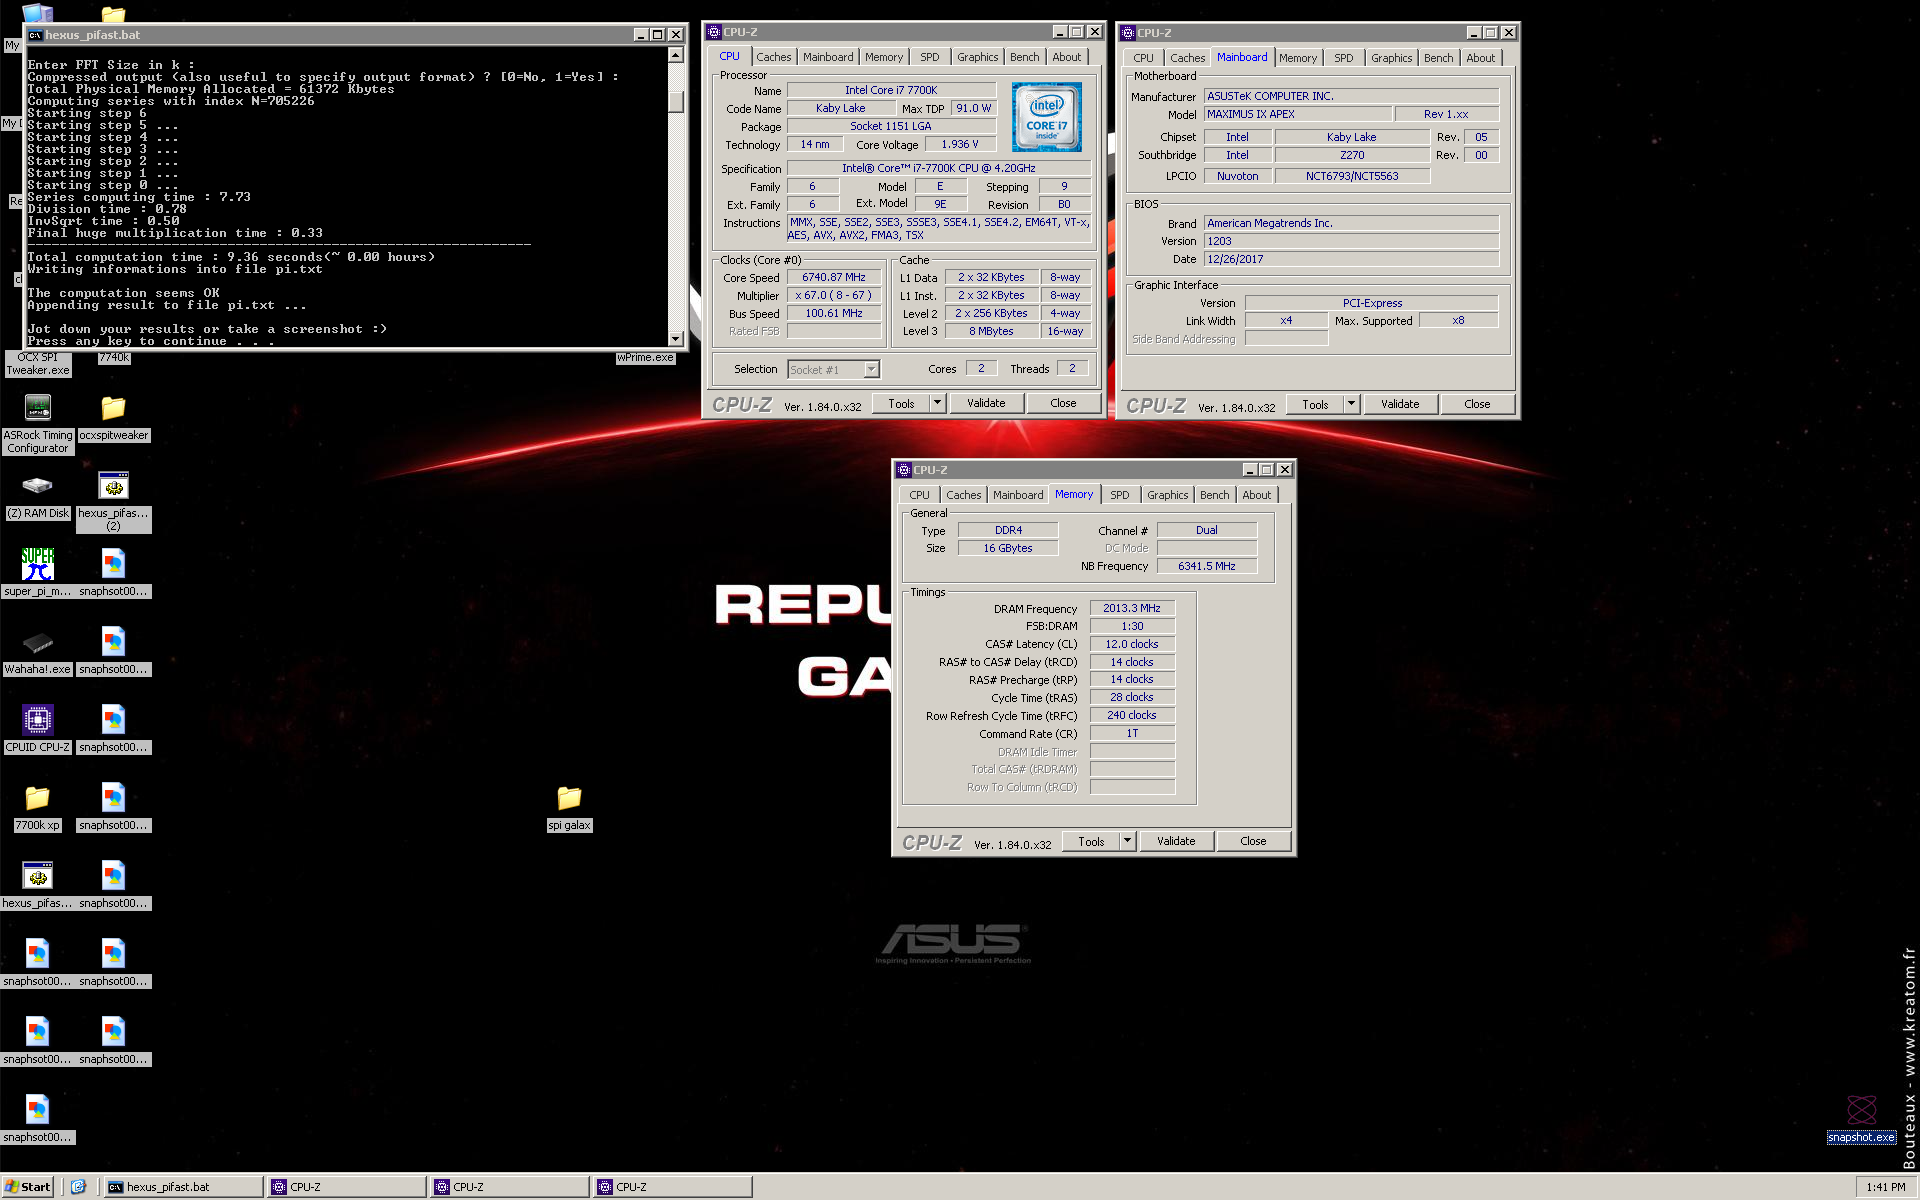Activate the first CPU-Z taskbar button
Screen dimensions: 1920x1200
click(x=347, y=1187)
